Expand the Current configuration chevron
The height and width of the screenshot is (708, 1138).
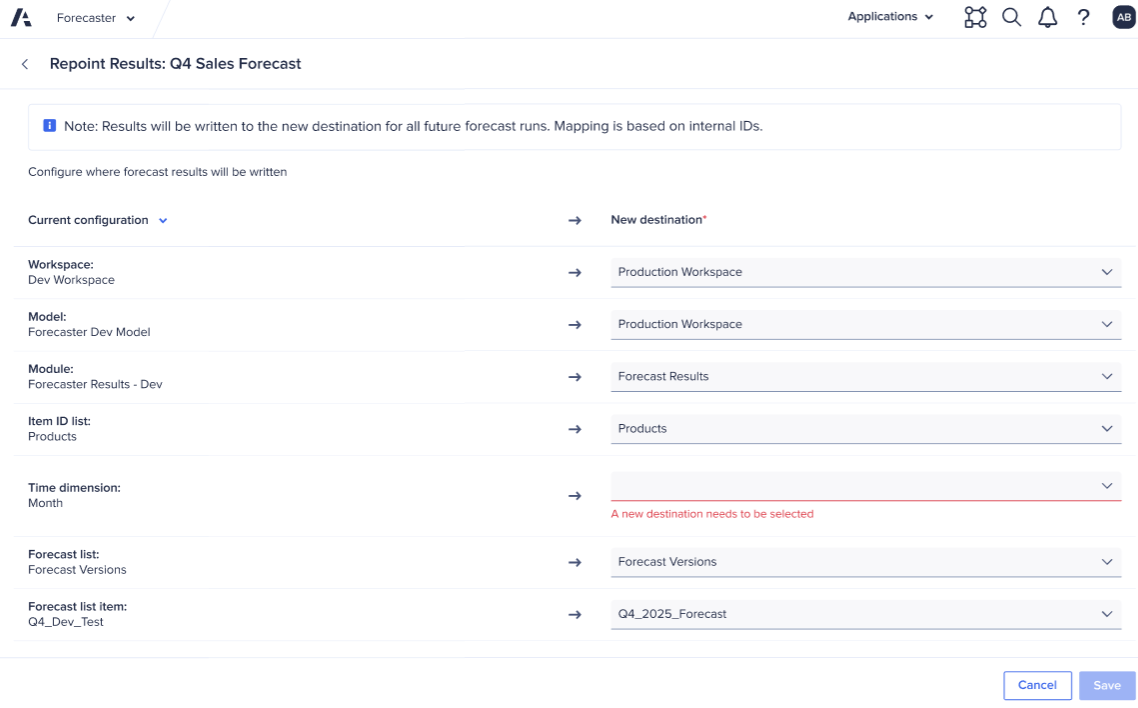163,221
